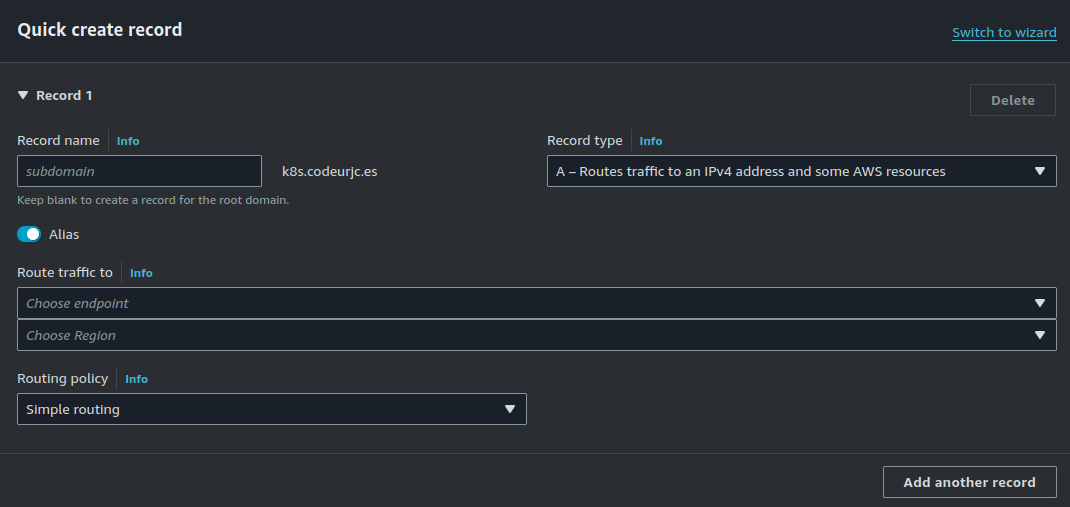Toggle the Alias switch off
1070x507 pixels.
tap(29, 234)
